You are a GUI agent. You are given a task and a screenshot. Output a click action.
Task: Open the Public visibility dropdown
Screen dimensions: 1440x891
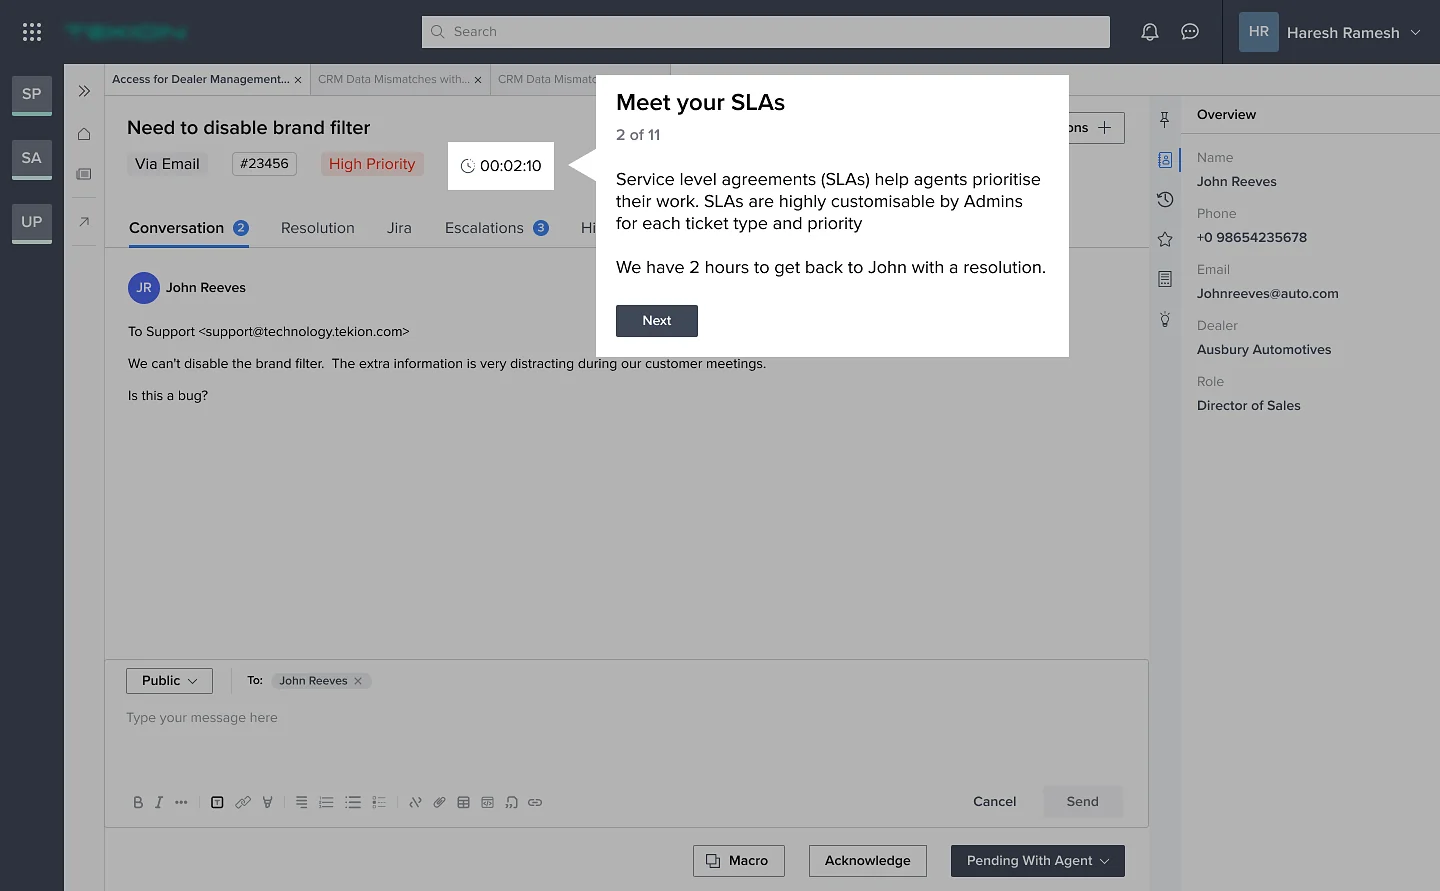coord(169,681)
